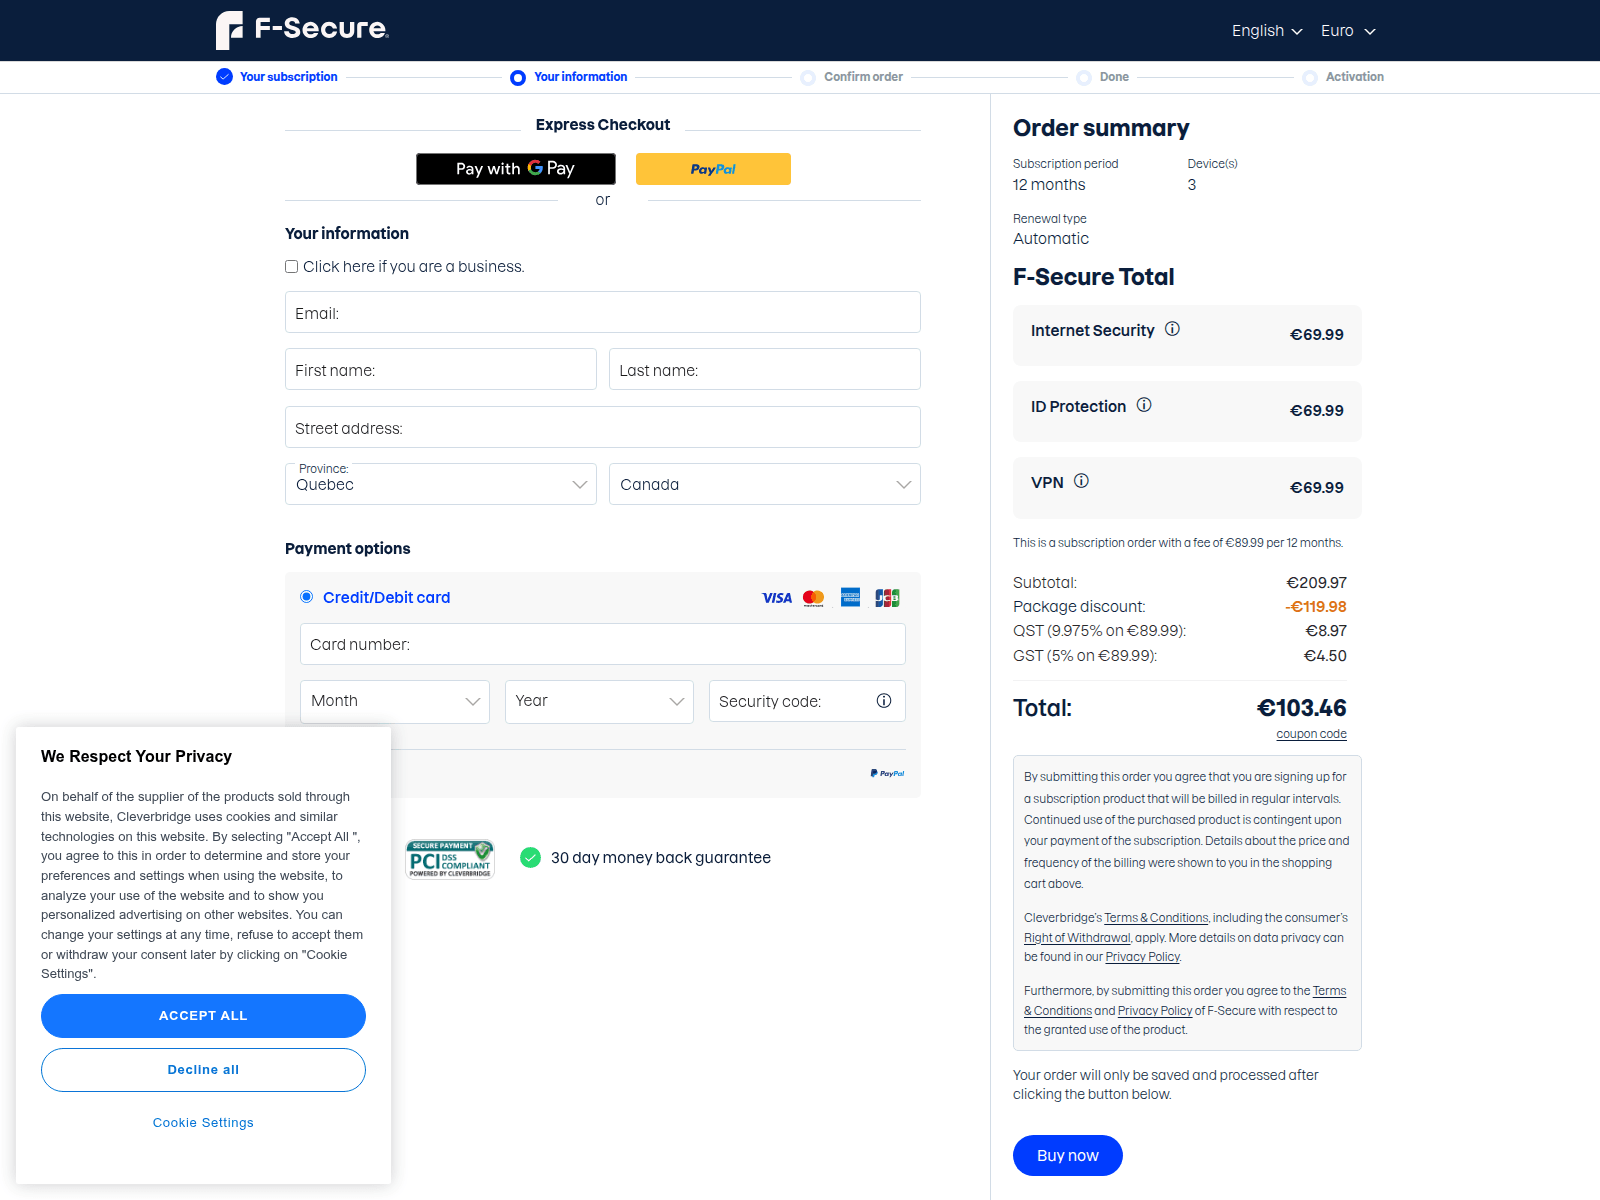Image resolution: width=1600 pixels, height=1200 pixels.
Task: Focus the Email input field
Action: (x=603, y=312)
